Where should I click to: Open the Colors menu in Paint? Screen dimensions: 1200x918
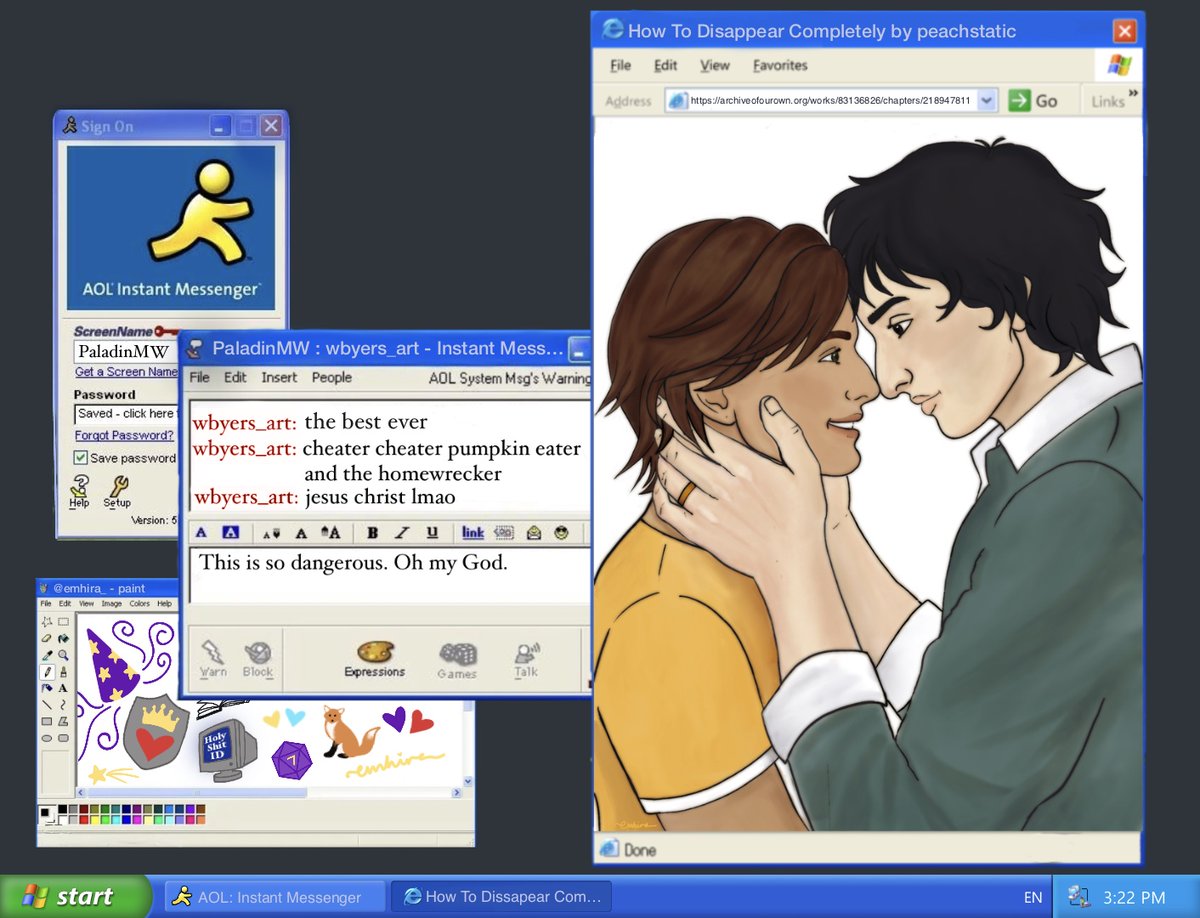tap(139, 604)
